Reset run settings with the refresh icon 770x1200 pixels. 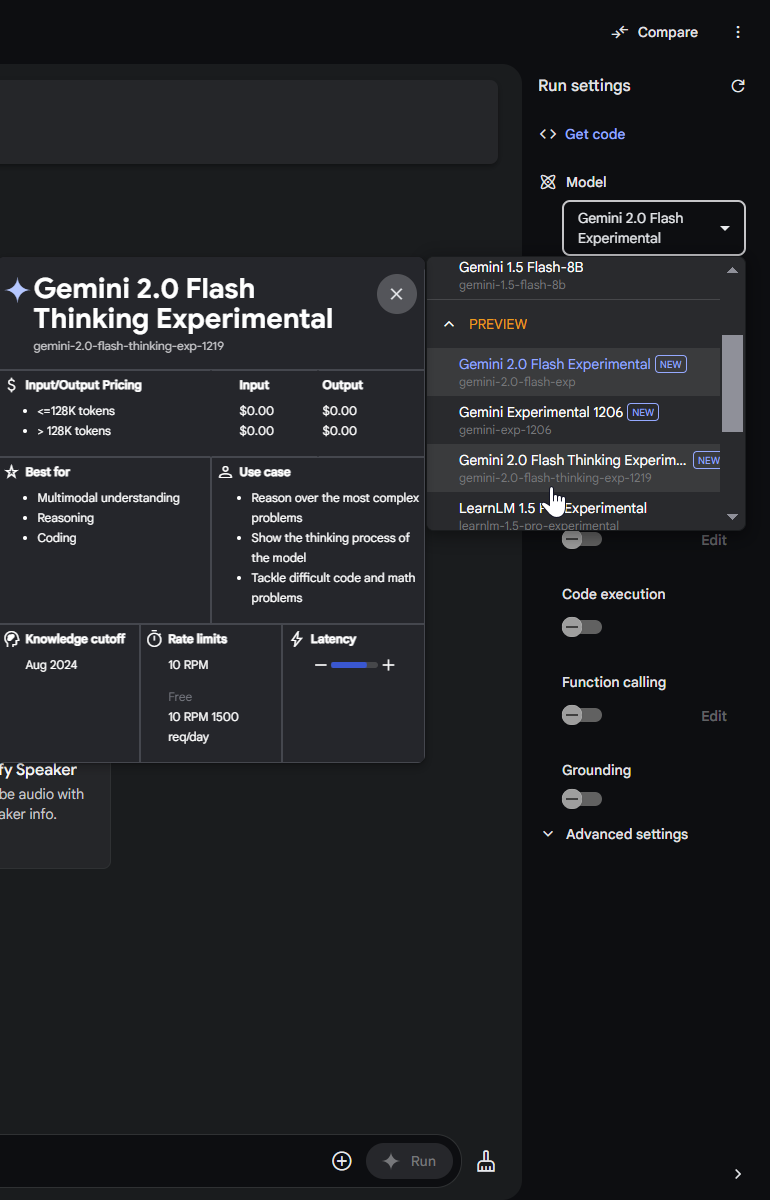tap(738, 86)
